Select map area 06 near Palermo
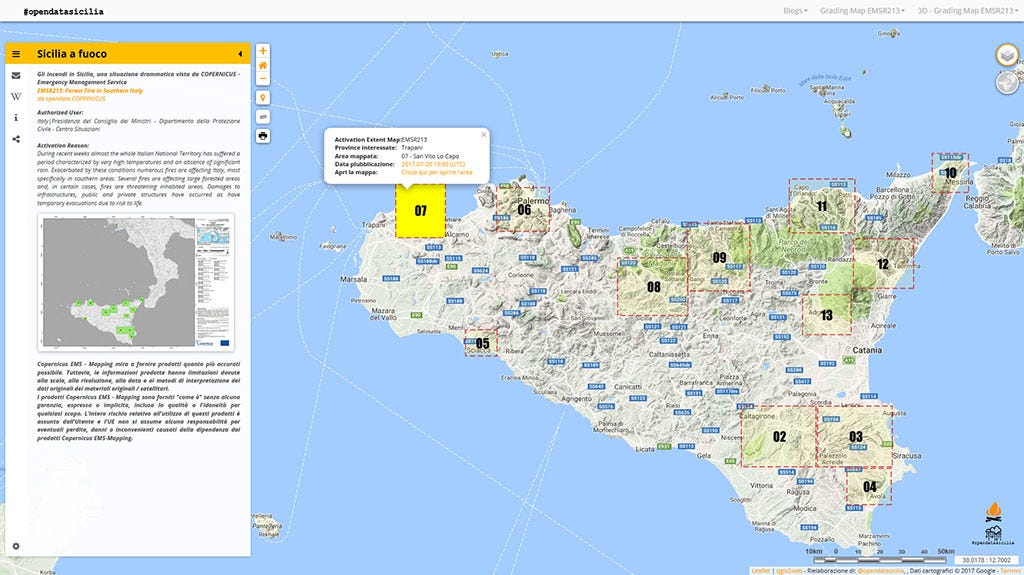Image resolution: width=1024 pixels, height=575 pixels. coord(523,209)
